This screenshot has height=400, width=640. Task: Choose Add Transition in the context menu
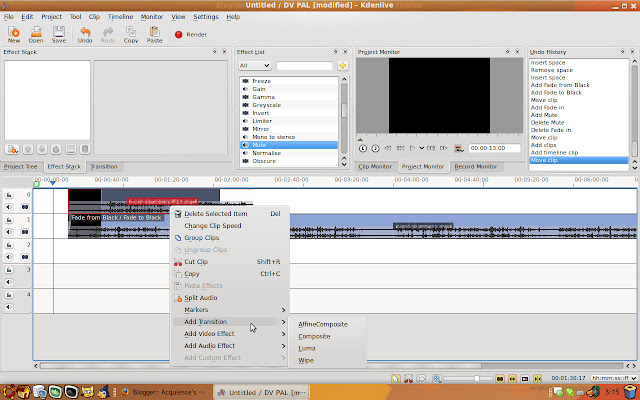click(230, 322)
